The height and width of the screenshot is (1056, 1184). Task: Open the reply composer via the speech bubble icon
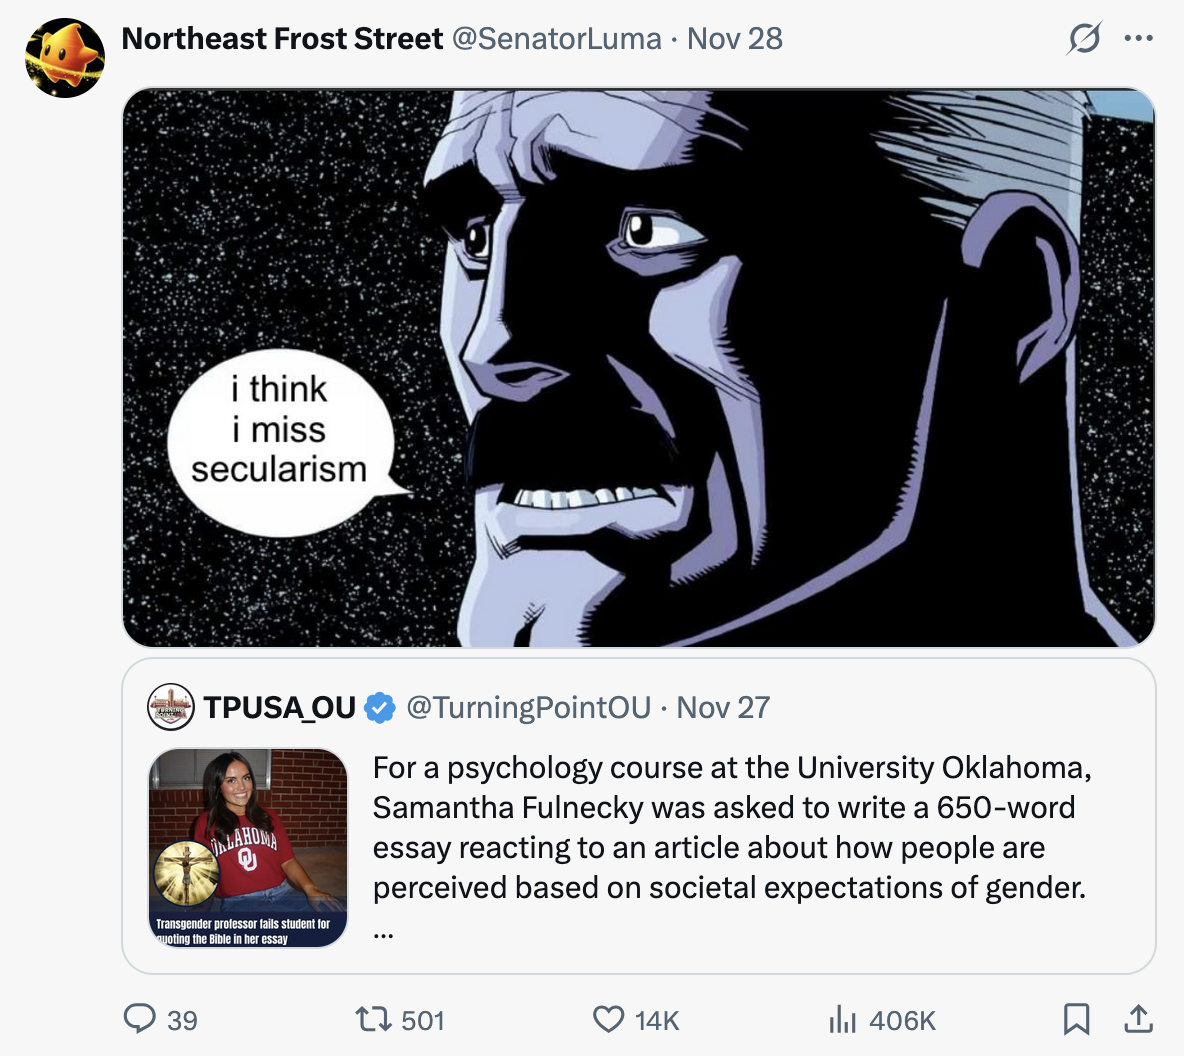coord(143,1019)
